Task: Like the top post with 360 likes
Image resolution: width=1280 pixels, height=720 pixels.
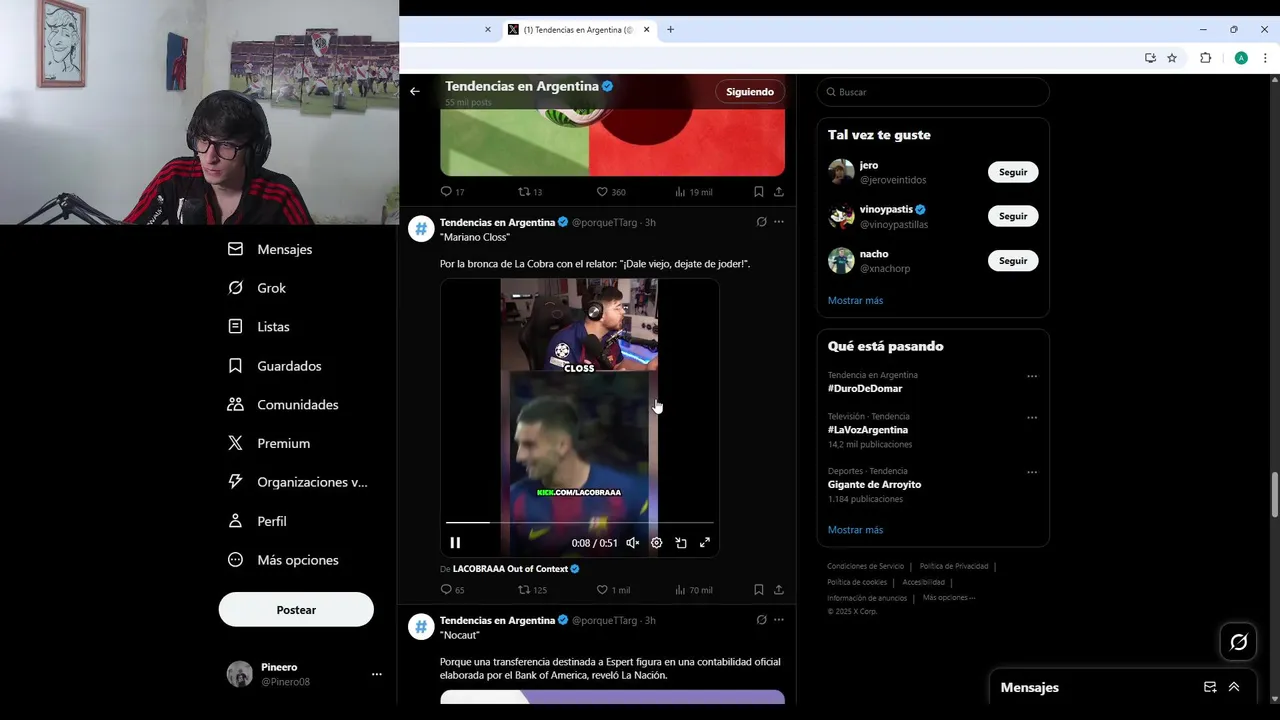Action: coord(611,192)
